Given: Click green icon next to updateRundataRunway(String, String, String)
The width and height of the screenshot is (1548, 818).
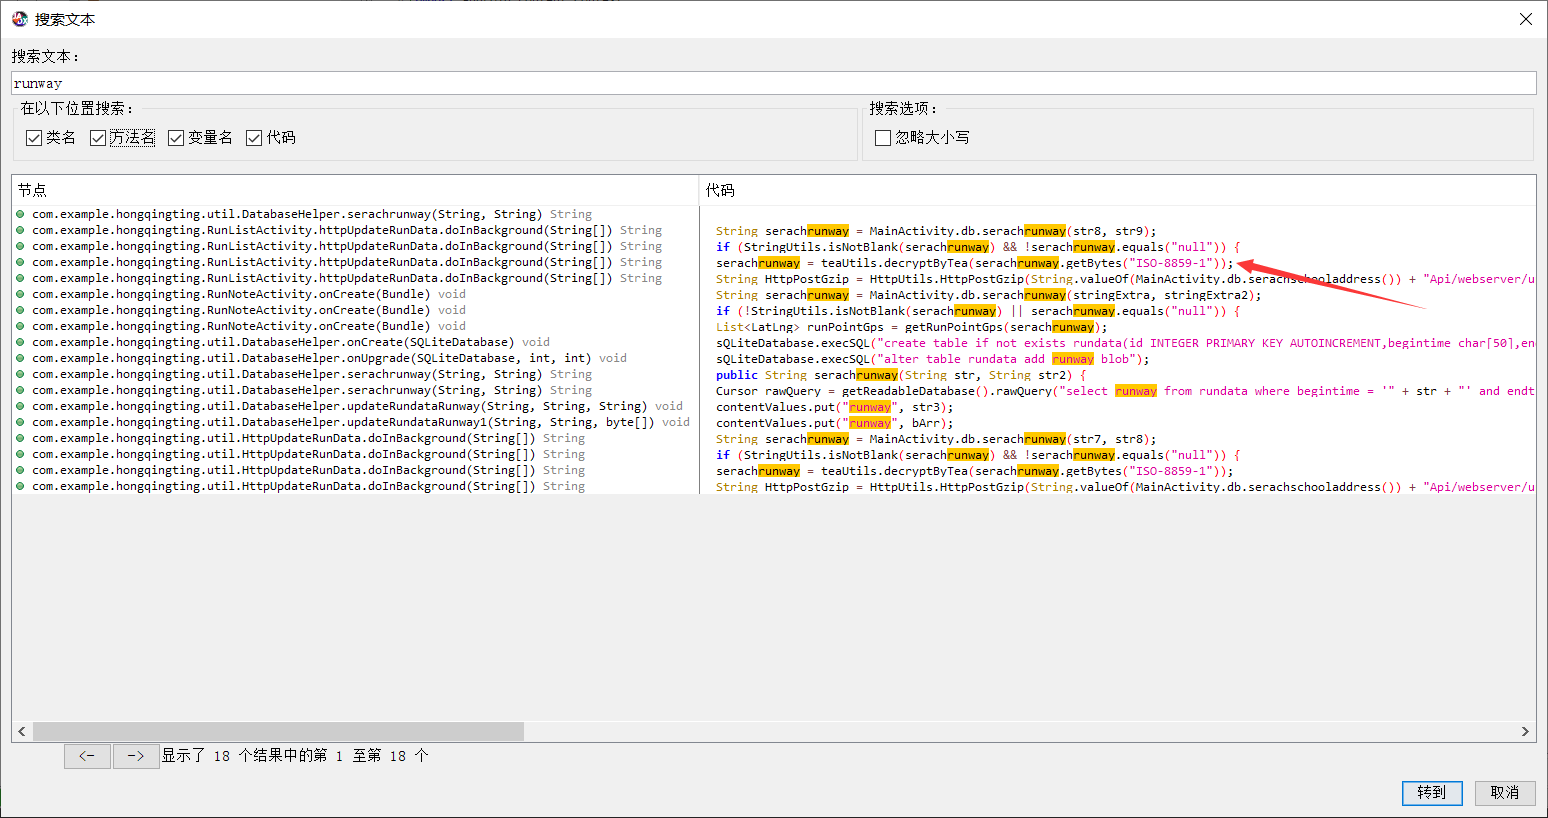Looking at the screenshot, I should click(20, 406).
